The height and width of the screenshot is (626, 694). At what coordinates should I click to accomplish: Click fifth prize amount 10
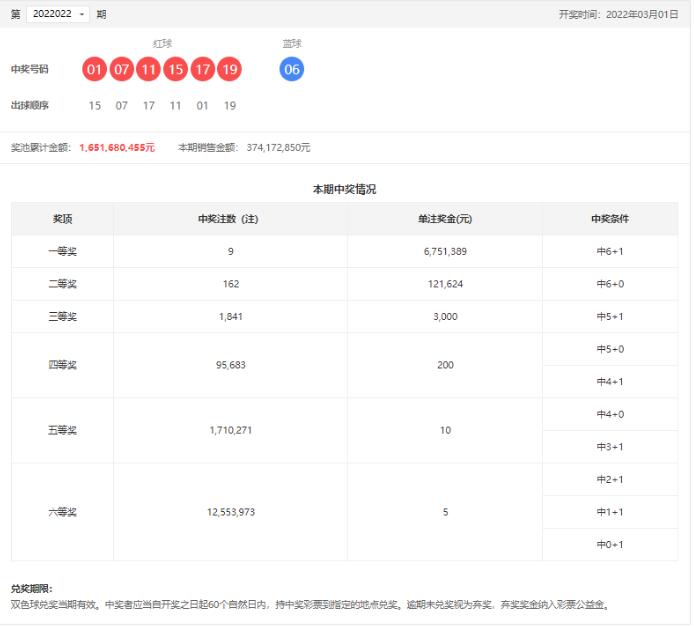pos(445,430)
